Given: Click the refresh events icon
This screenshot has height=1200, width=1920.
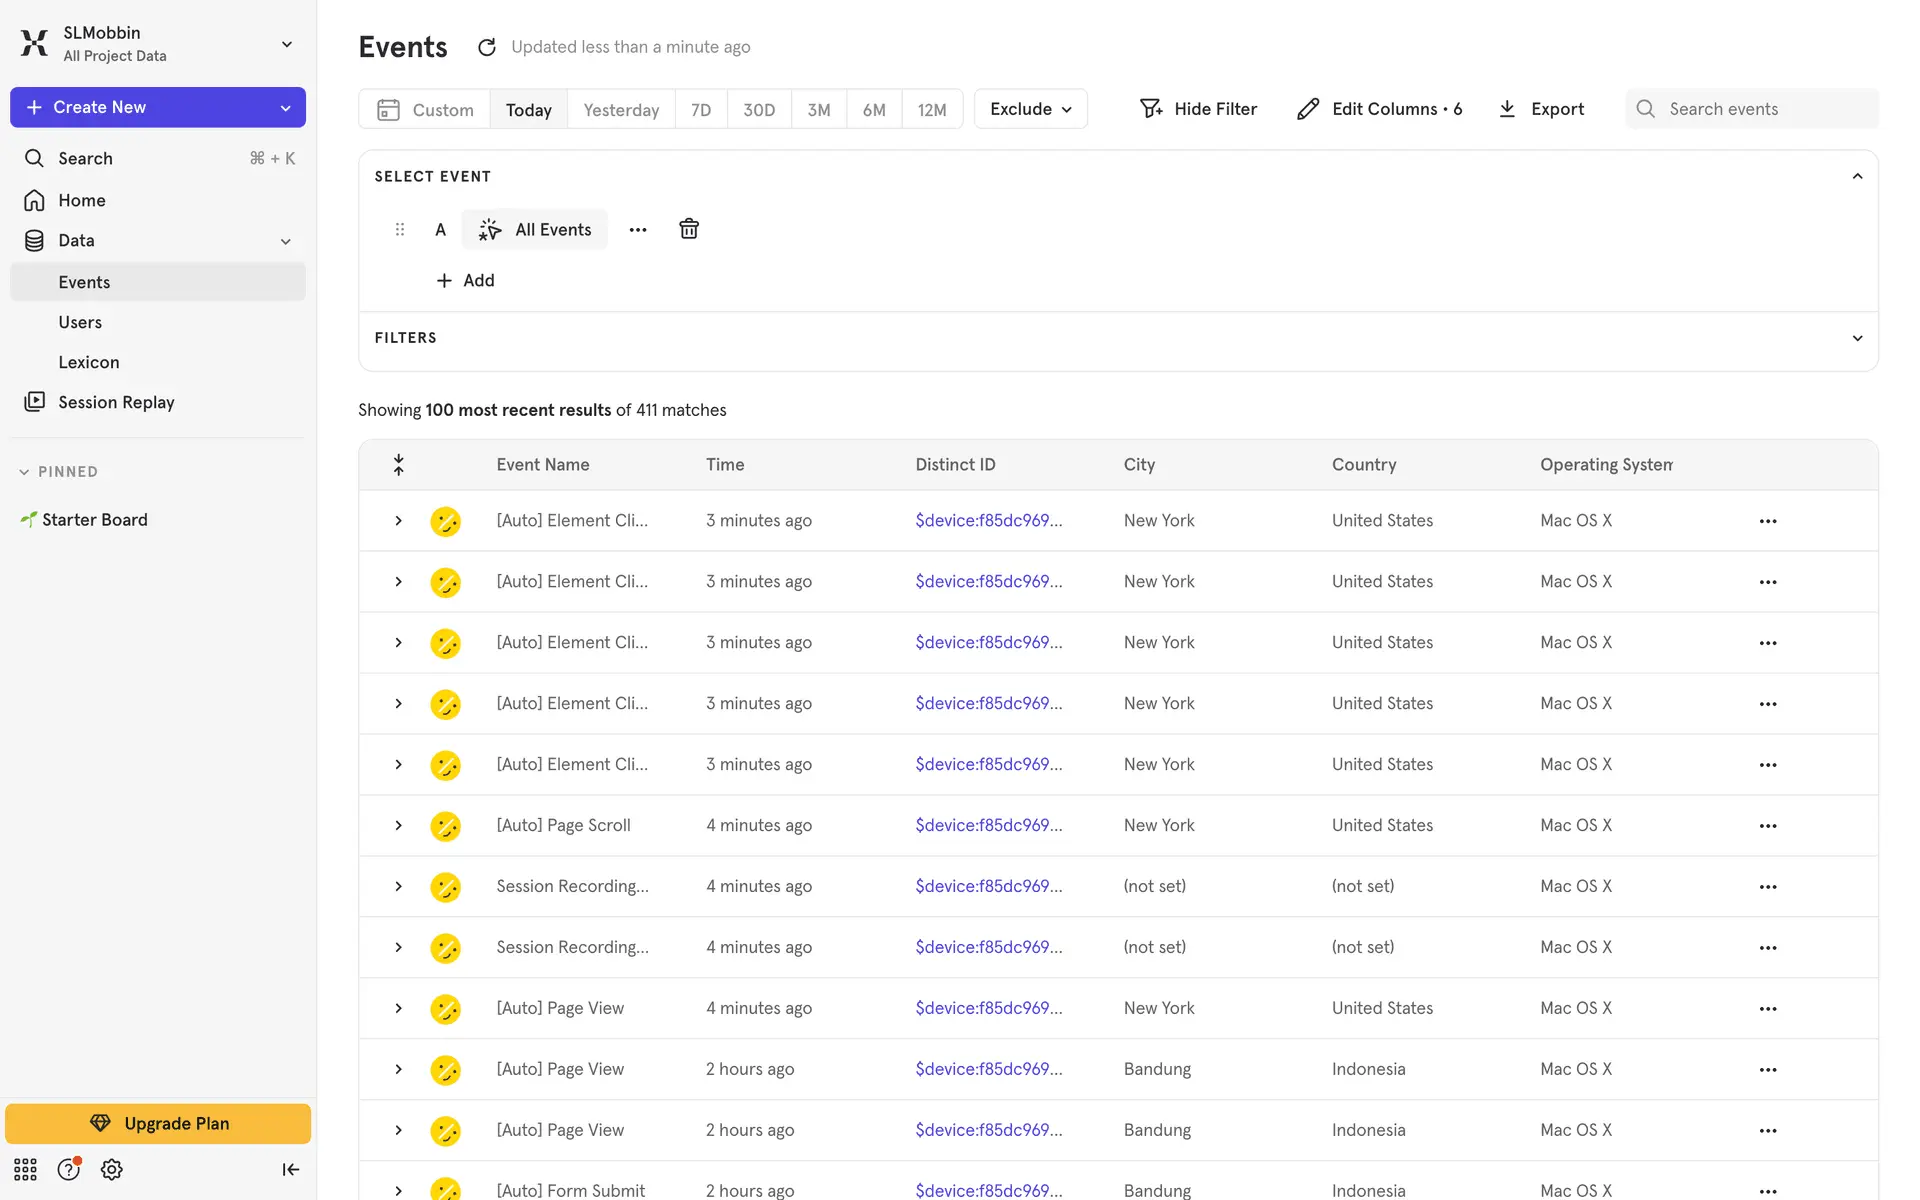Looking at the screenshot, I should click(487, 47).
